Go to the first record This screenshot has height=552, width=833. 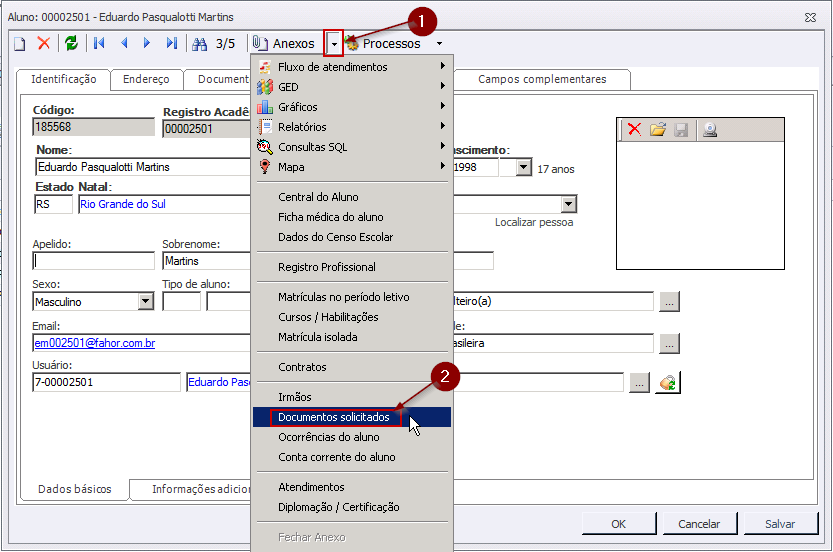(99, 44)
